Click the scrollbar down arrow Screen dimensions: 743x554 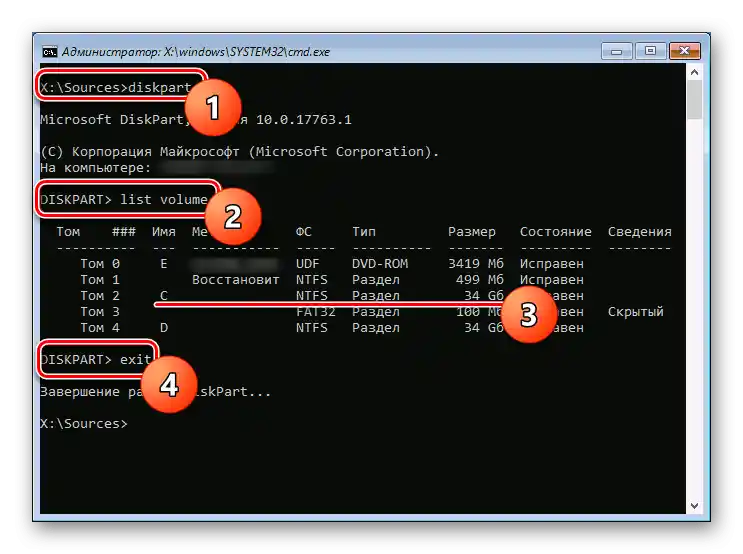coord(694,506)
